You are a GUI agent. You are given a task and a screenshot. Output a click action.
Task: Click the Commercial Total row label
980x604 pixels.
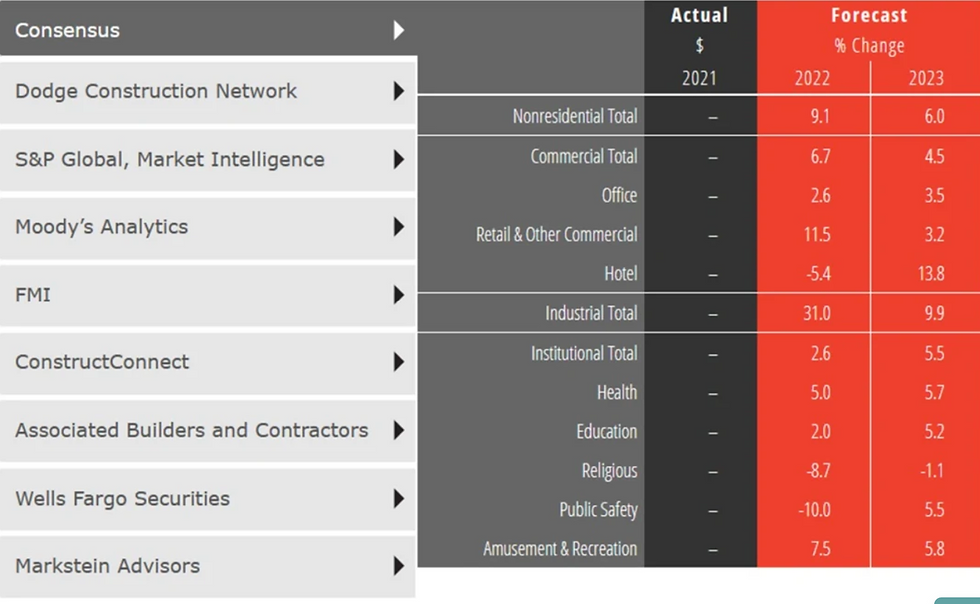(584, 156)
